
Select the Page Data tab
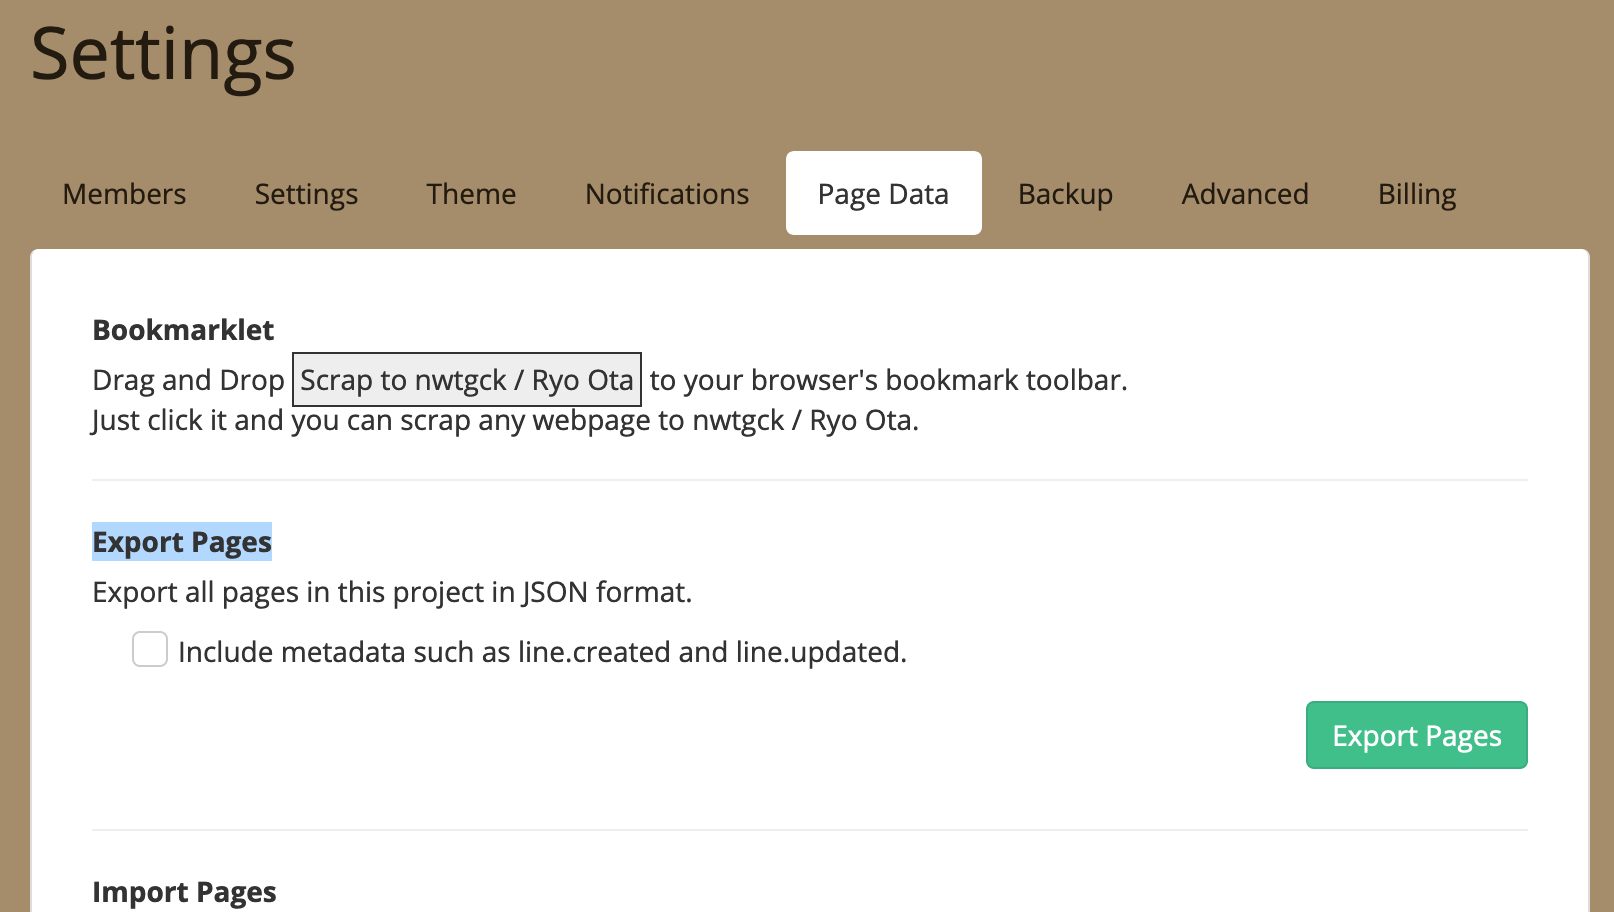[x=883, y=194]
